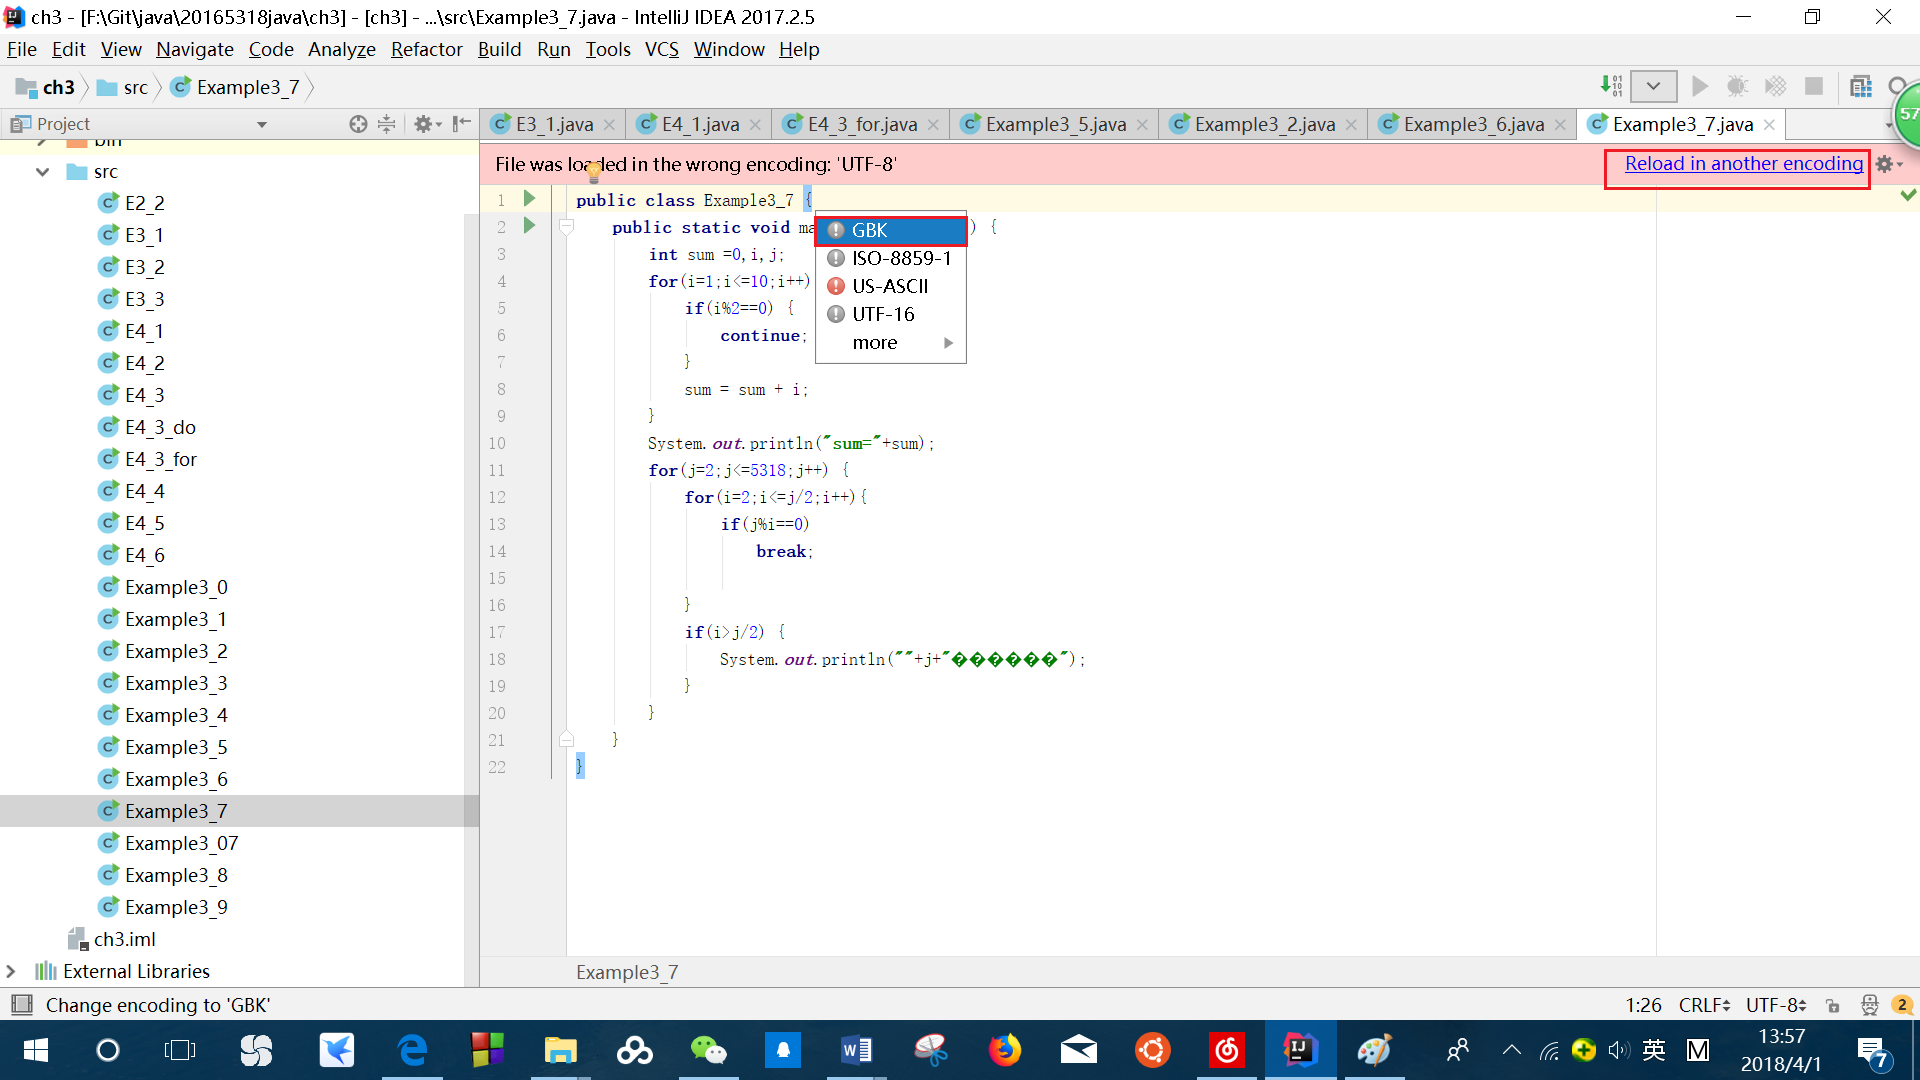Collapse the src folder
The height and width of the screenshot is (1080, 1920).
coord(42,172)
